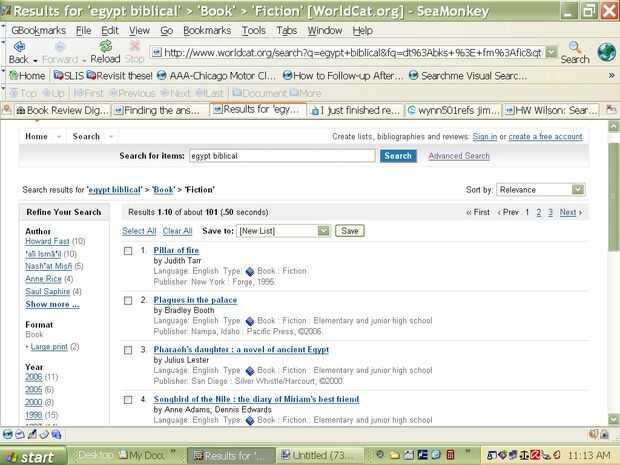Switch to the 'Finding the ans...' tab

(160, 110)
